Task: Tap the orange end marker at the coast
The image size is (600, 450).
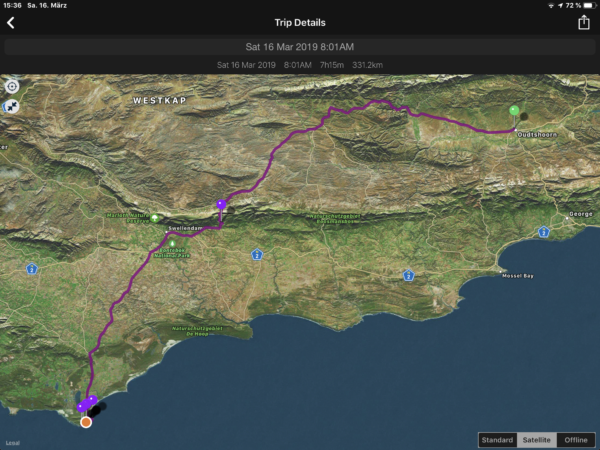Action: click(x=86, y=422)
